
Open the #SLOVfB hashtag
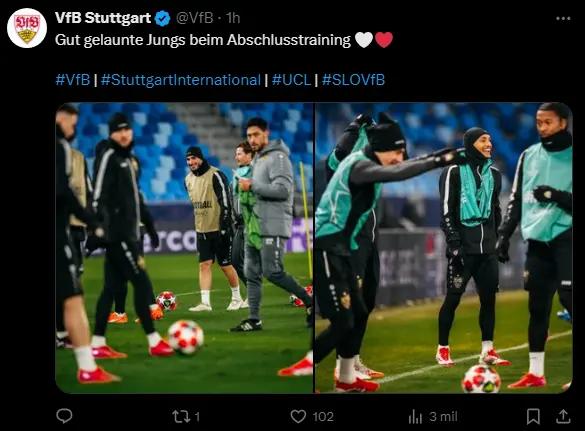point(353,80)
